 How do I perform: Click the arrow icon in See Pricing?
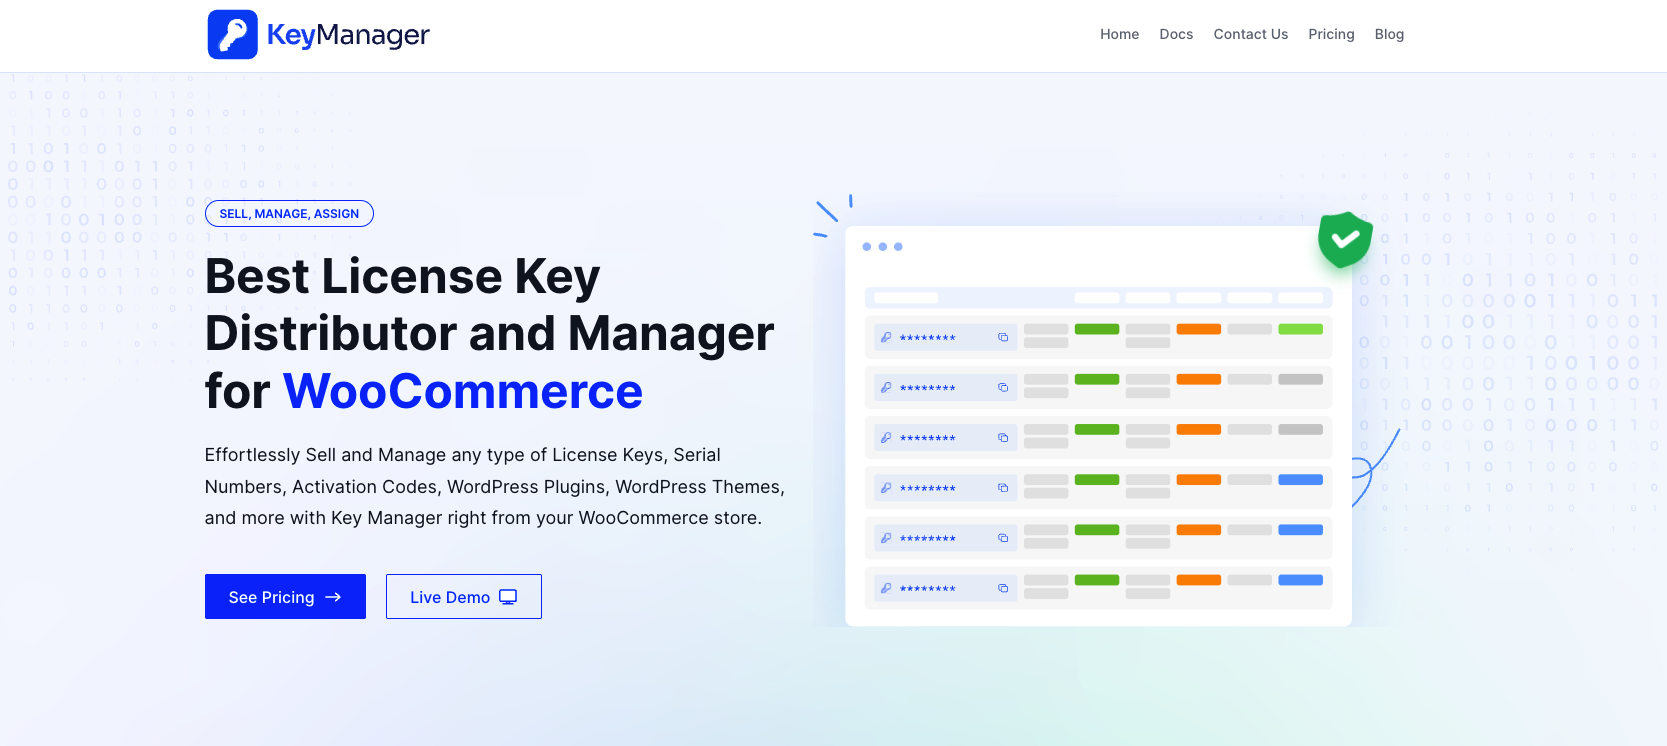[x=334, y=597]
